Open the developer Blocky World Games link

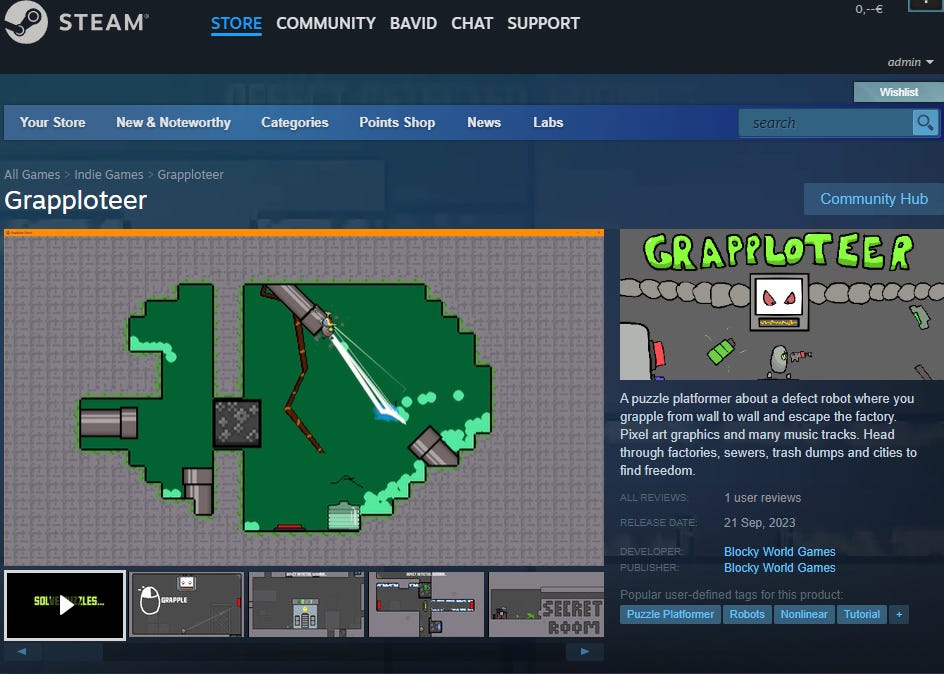pyautogui.click(x=780, y=551)
